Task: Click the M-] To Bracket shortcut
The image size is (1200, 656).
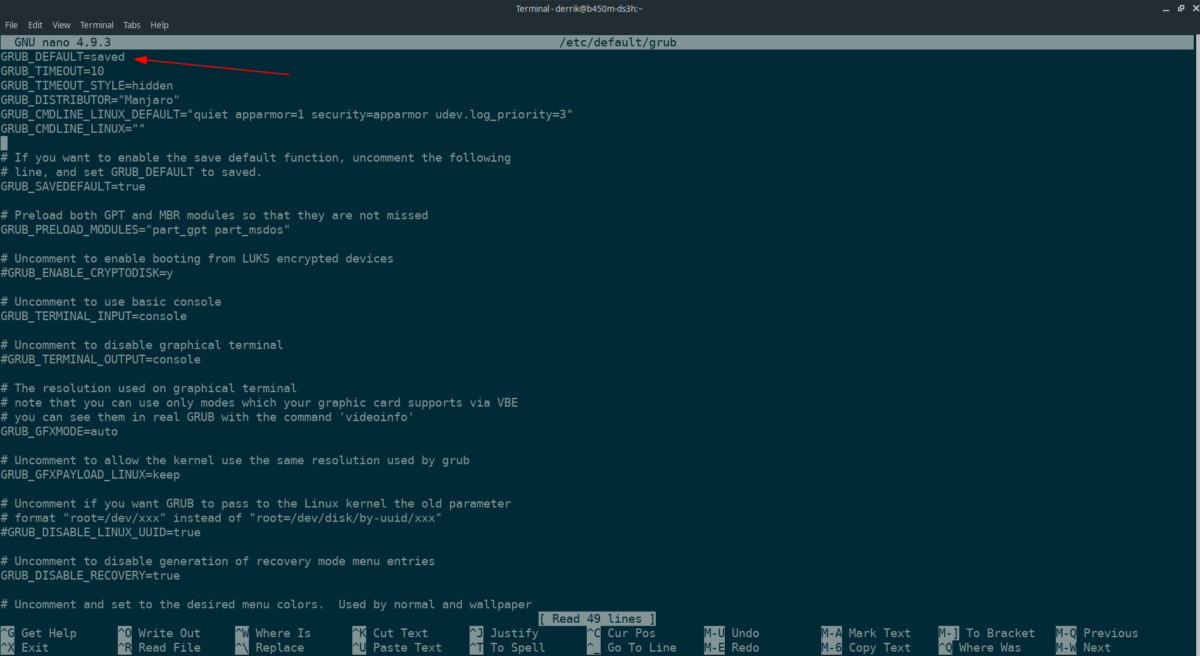Action: tap(987, 633)
